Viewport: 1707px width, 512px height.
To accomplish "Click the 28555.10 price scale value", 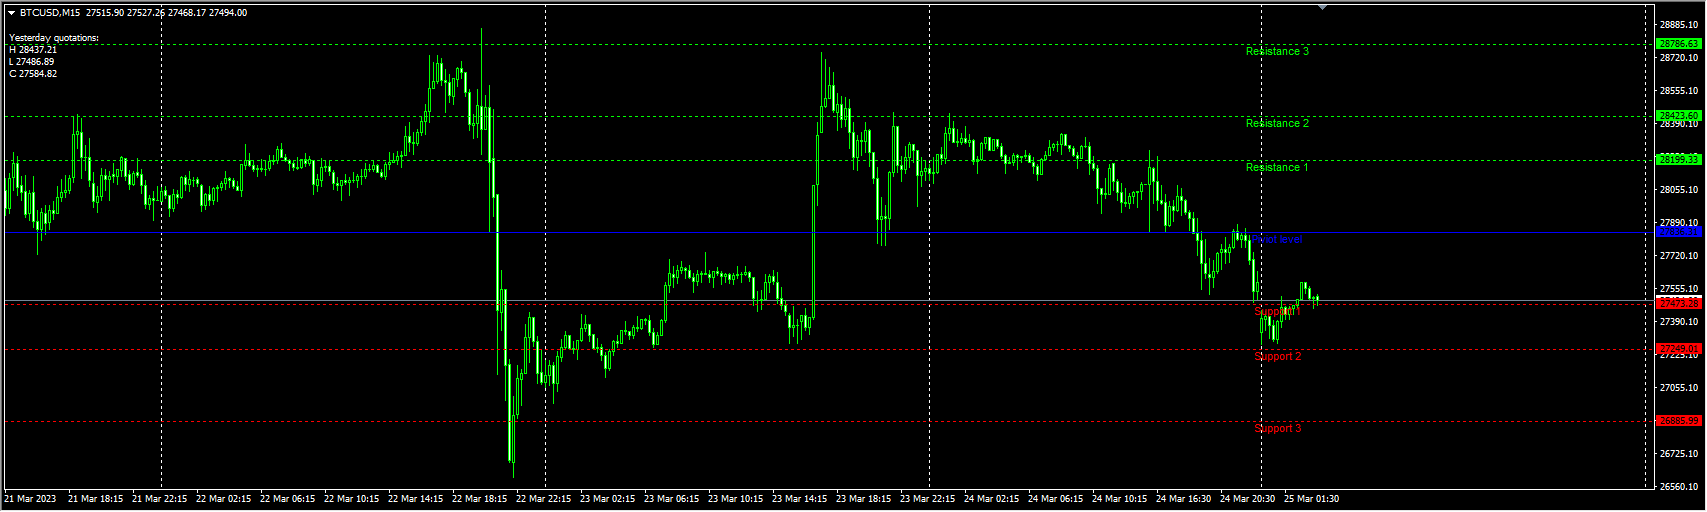I will click(x=1679, y=91).
